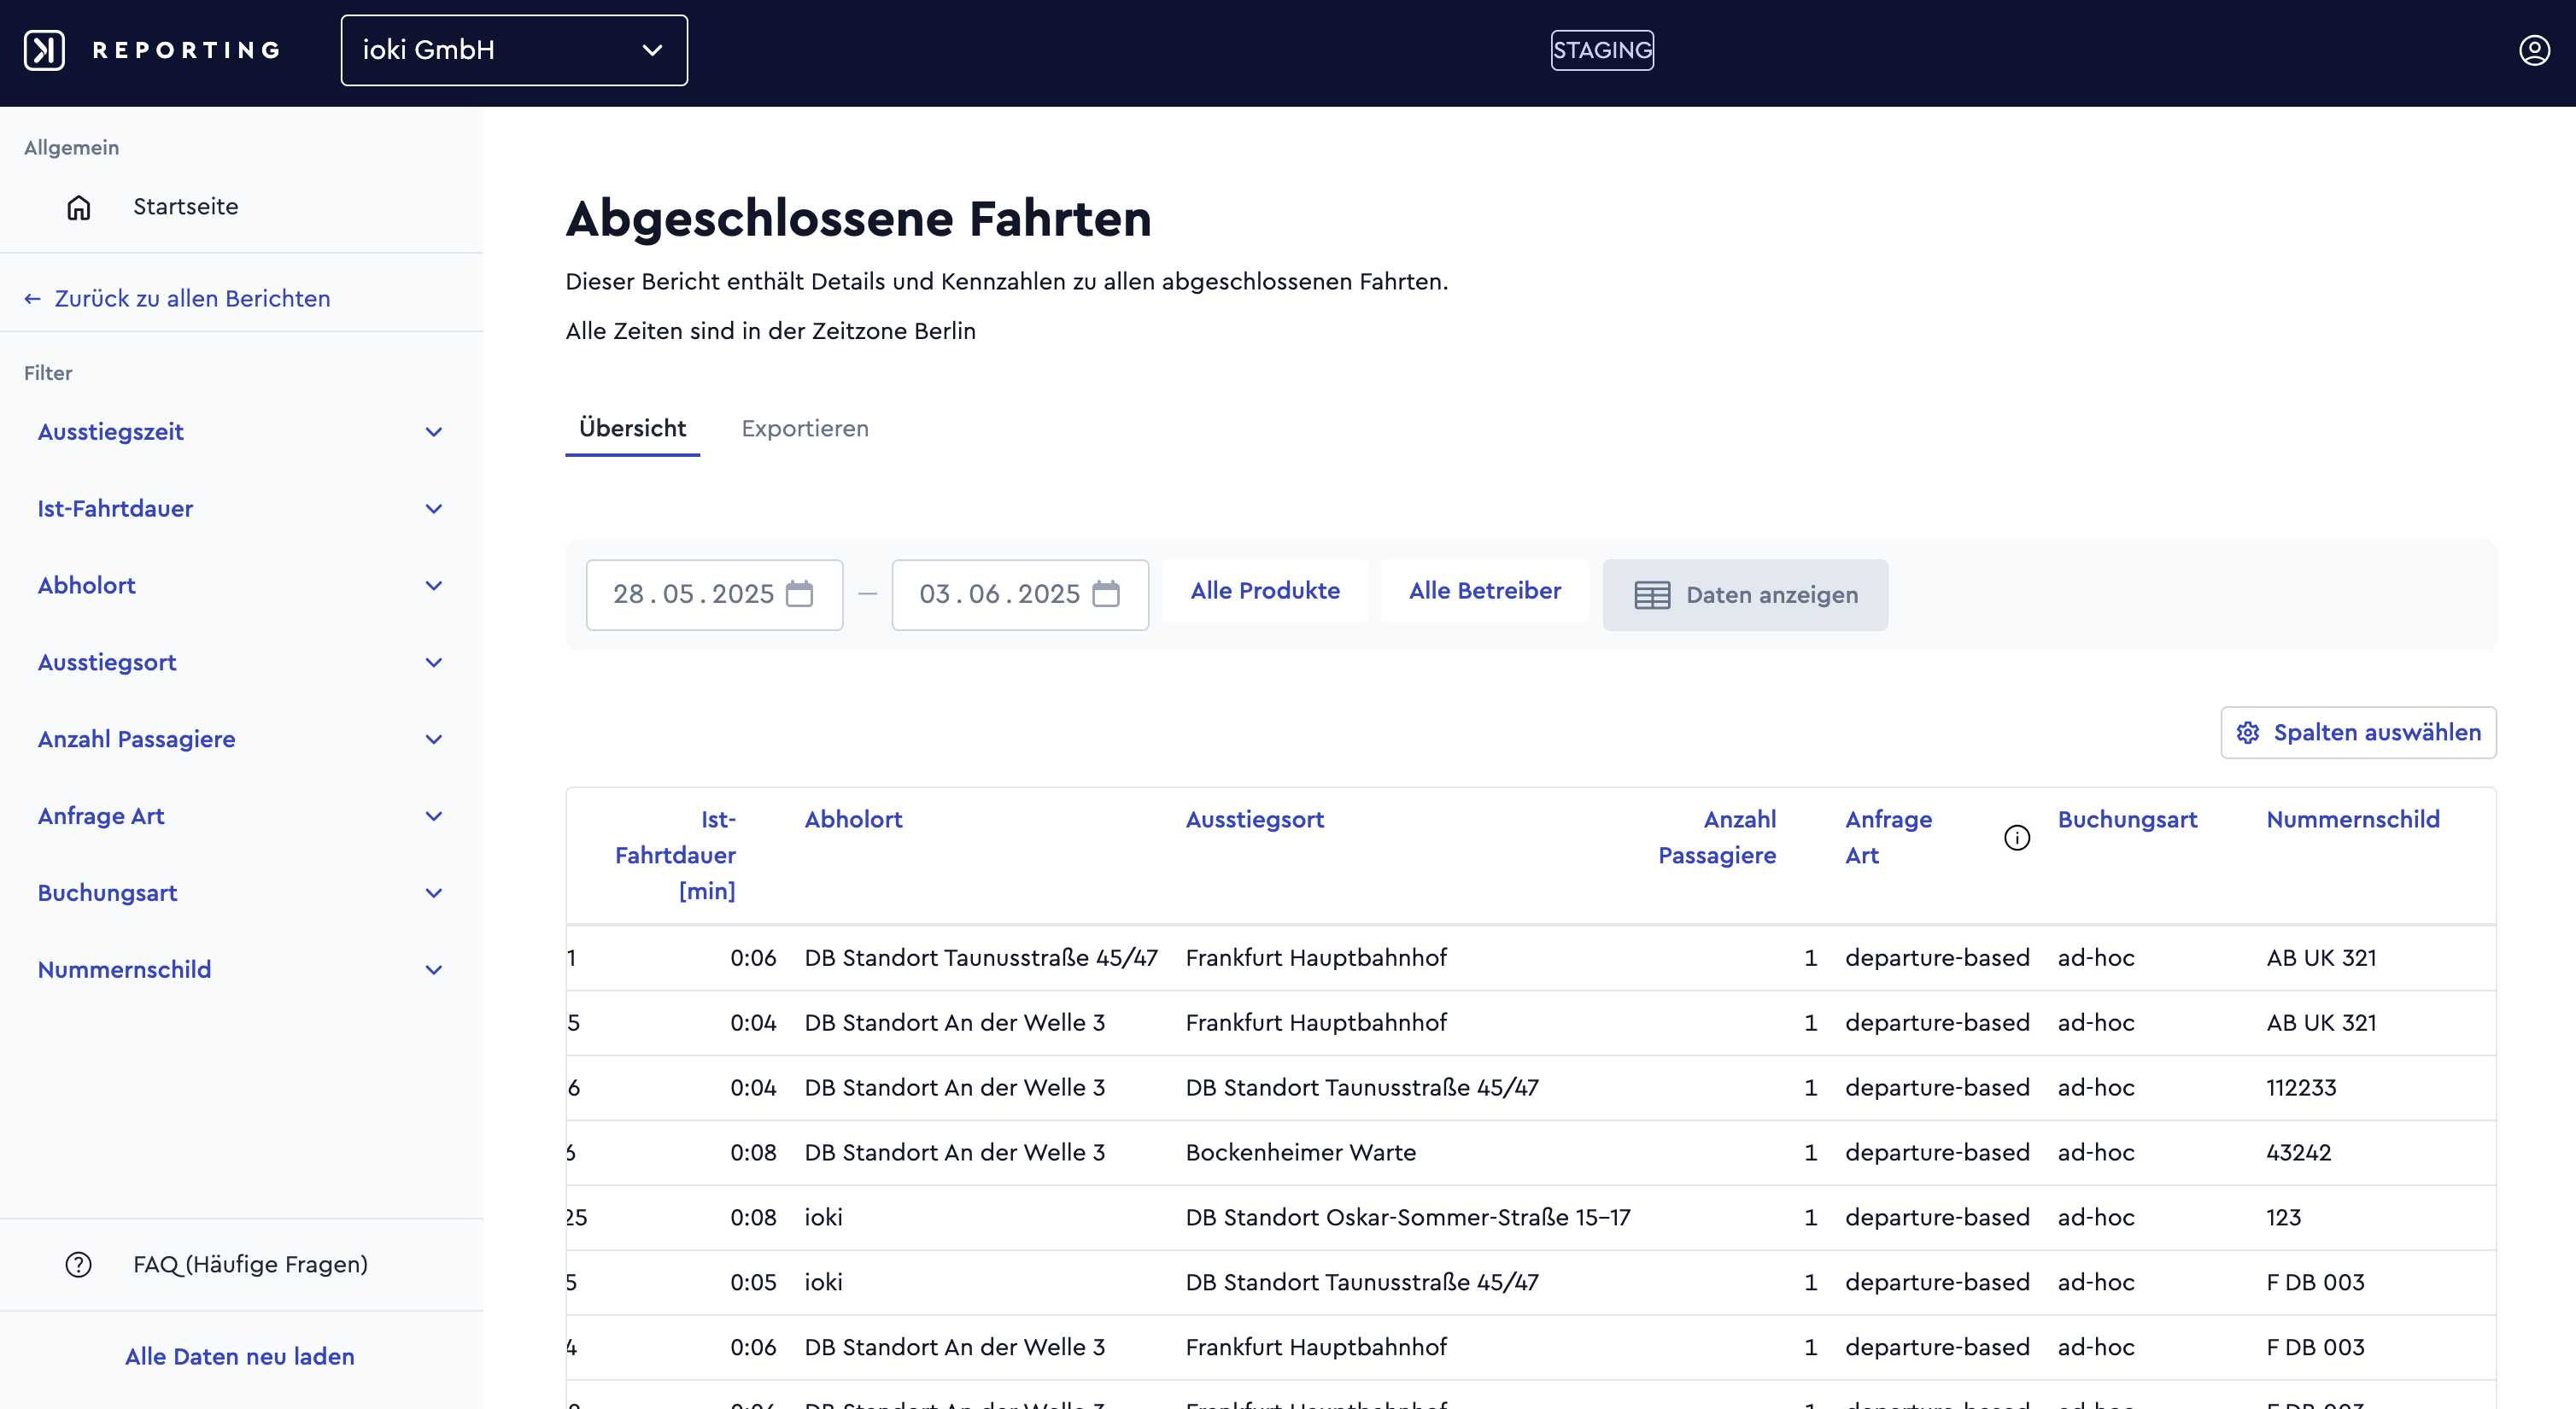The image size is (2576, 1409).
Task: Expand the Anzahl Passagiere filter
Action: [x=240, y=740]
